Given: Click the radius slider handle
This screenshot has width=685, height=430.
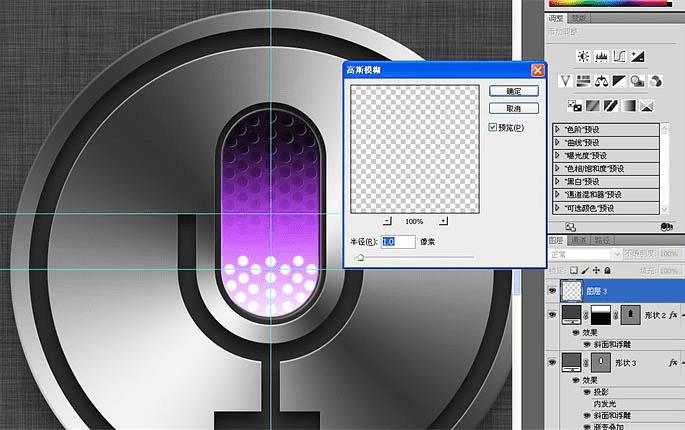Looking at the screenshot, I should click(360, 258).
